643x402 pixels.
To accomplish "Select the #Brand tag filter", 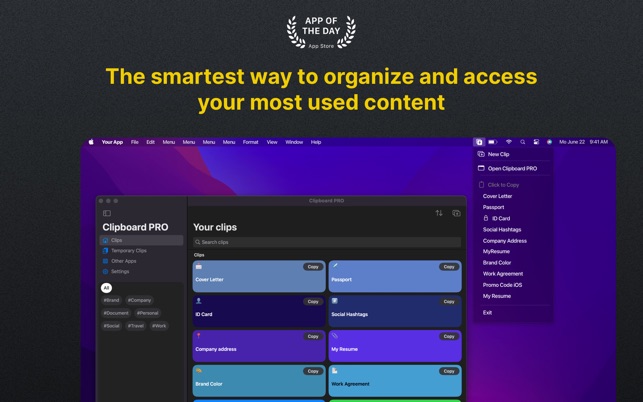I will pos(111,300).
